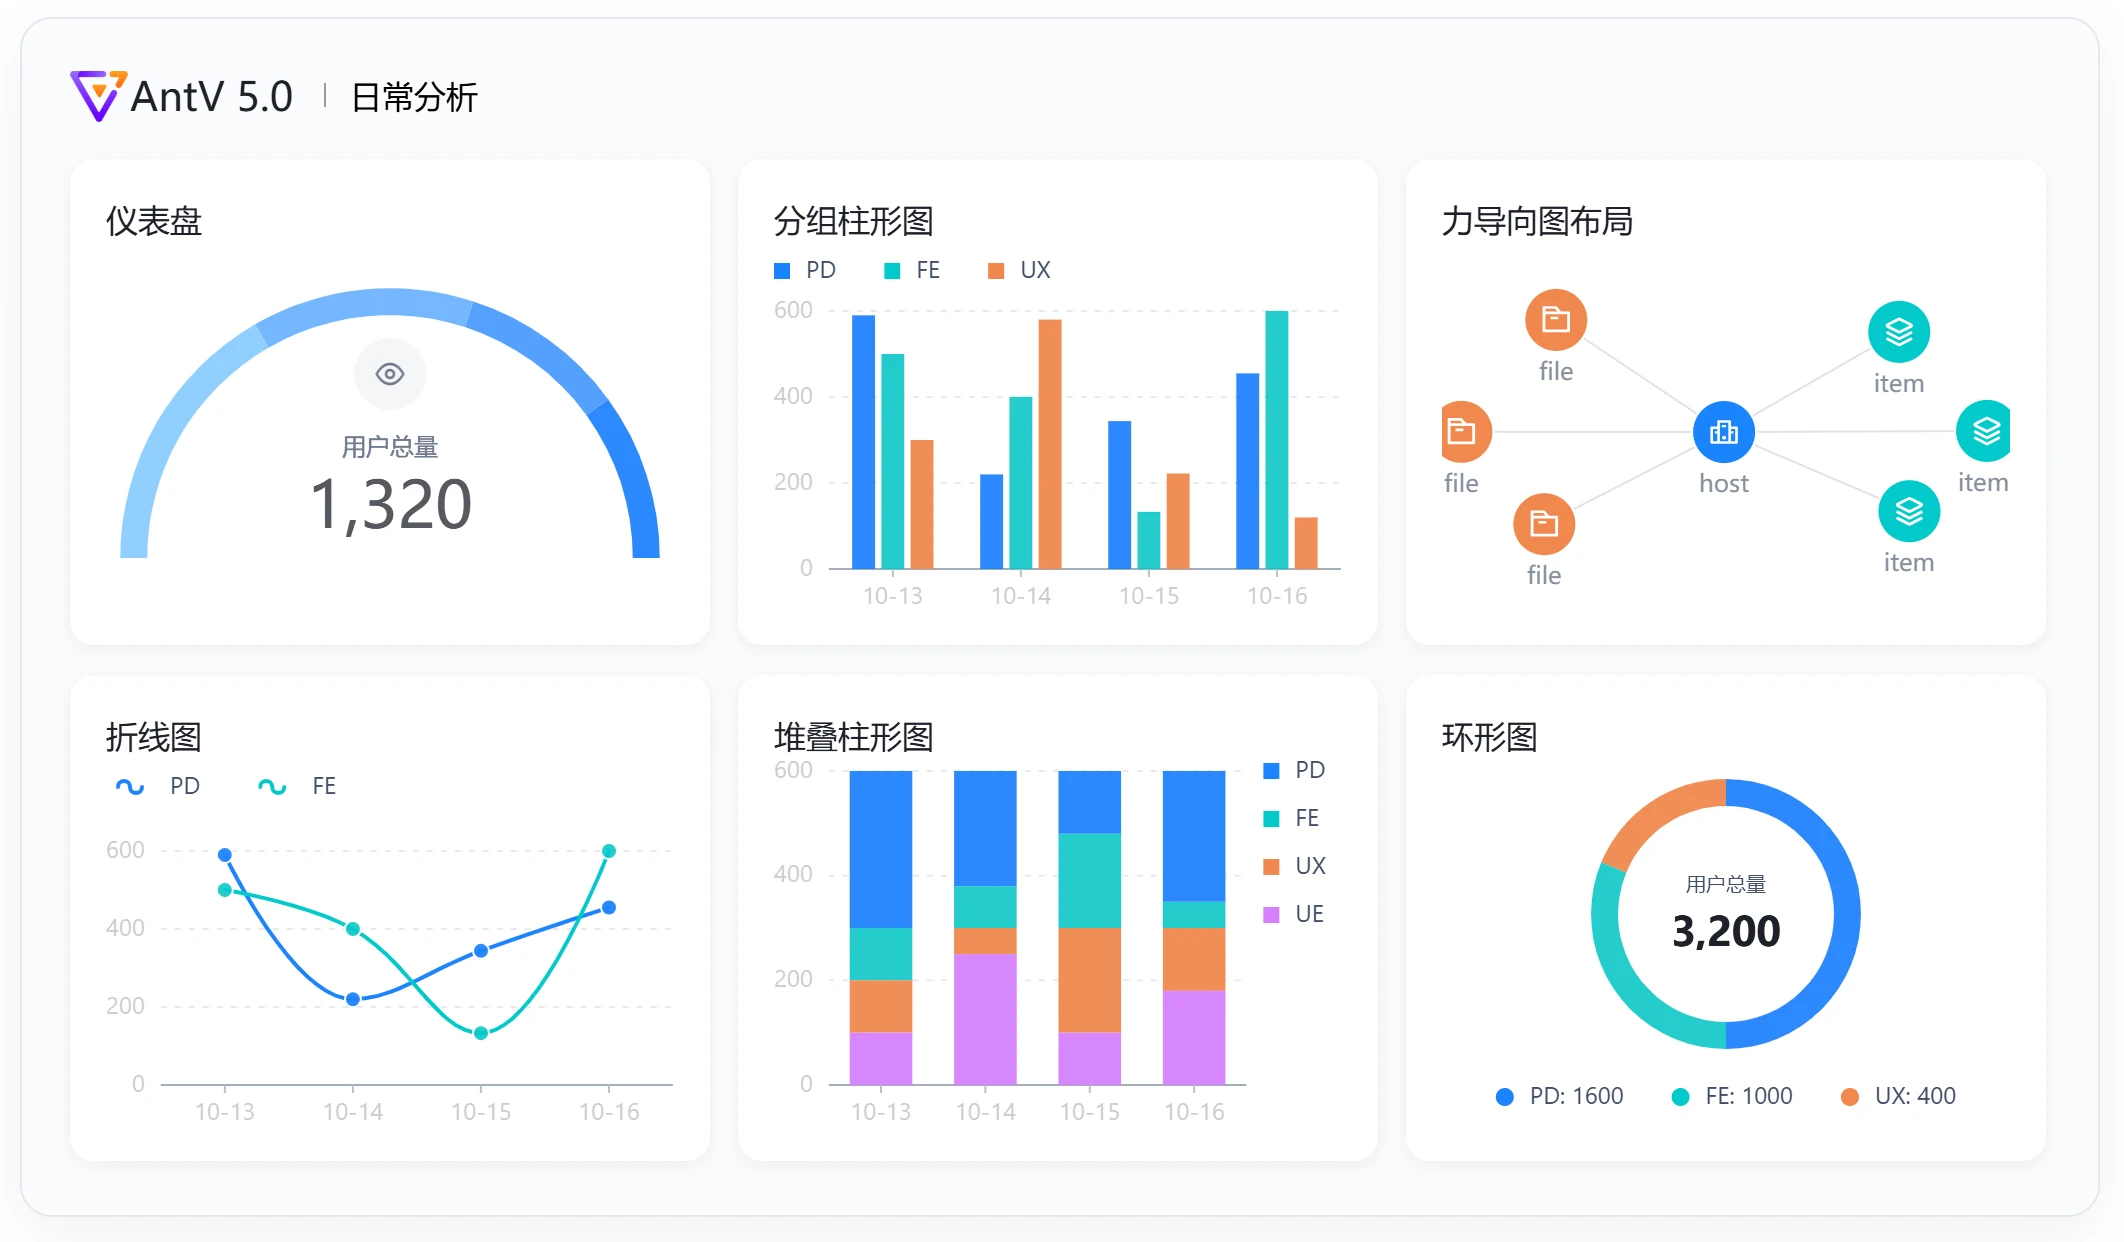This screenshot has height=1242, width=2124.
Task: Click the eye icon in the gauge
Action: tap(390, 374)
